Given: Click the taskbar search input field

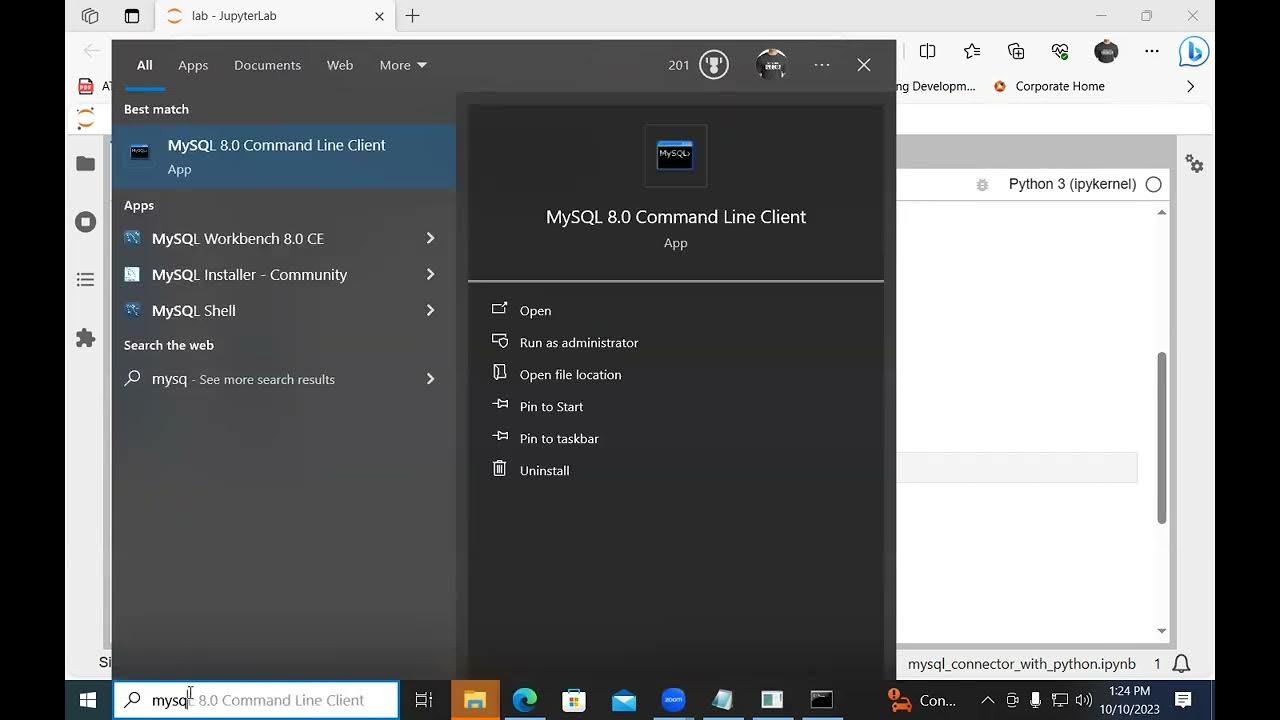Looking at the screenshot, I should (x=257, y=700).
